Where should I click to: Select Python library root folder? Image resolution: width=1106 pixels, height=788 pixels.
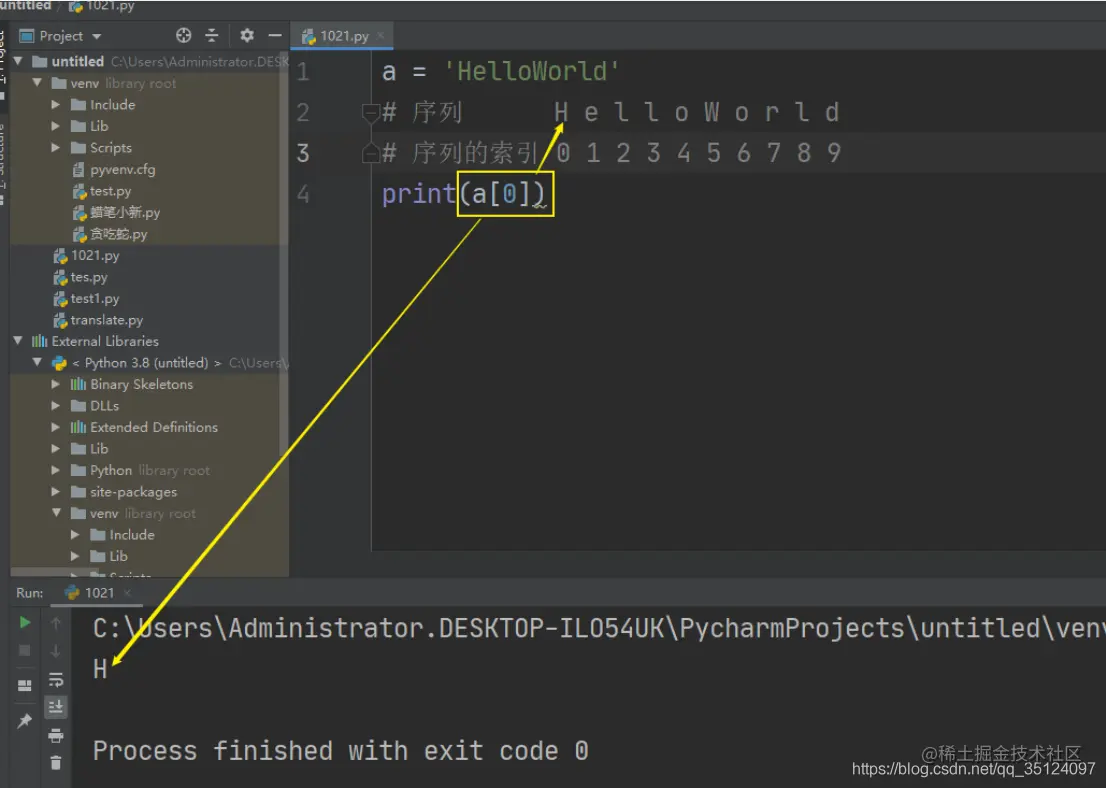point(140,471)
